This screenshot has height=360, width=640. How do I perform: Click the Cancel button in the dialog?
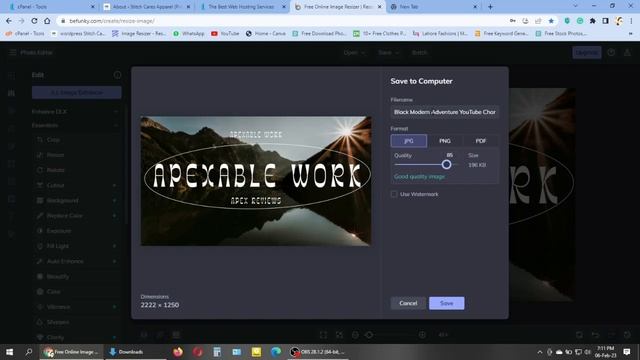[x=408, y=303]
